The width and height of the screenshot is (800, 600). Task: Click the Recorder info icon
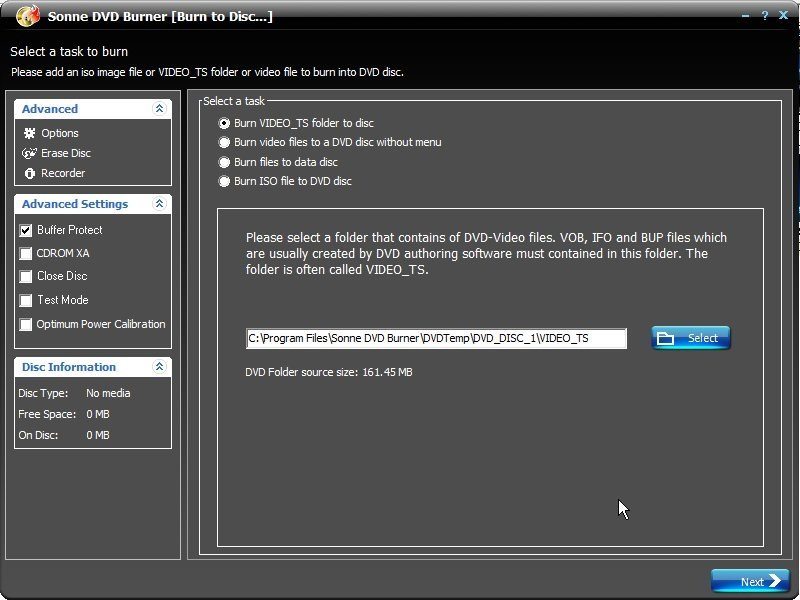[29, 173]
